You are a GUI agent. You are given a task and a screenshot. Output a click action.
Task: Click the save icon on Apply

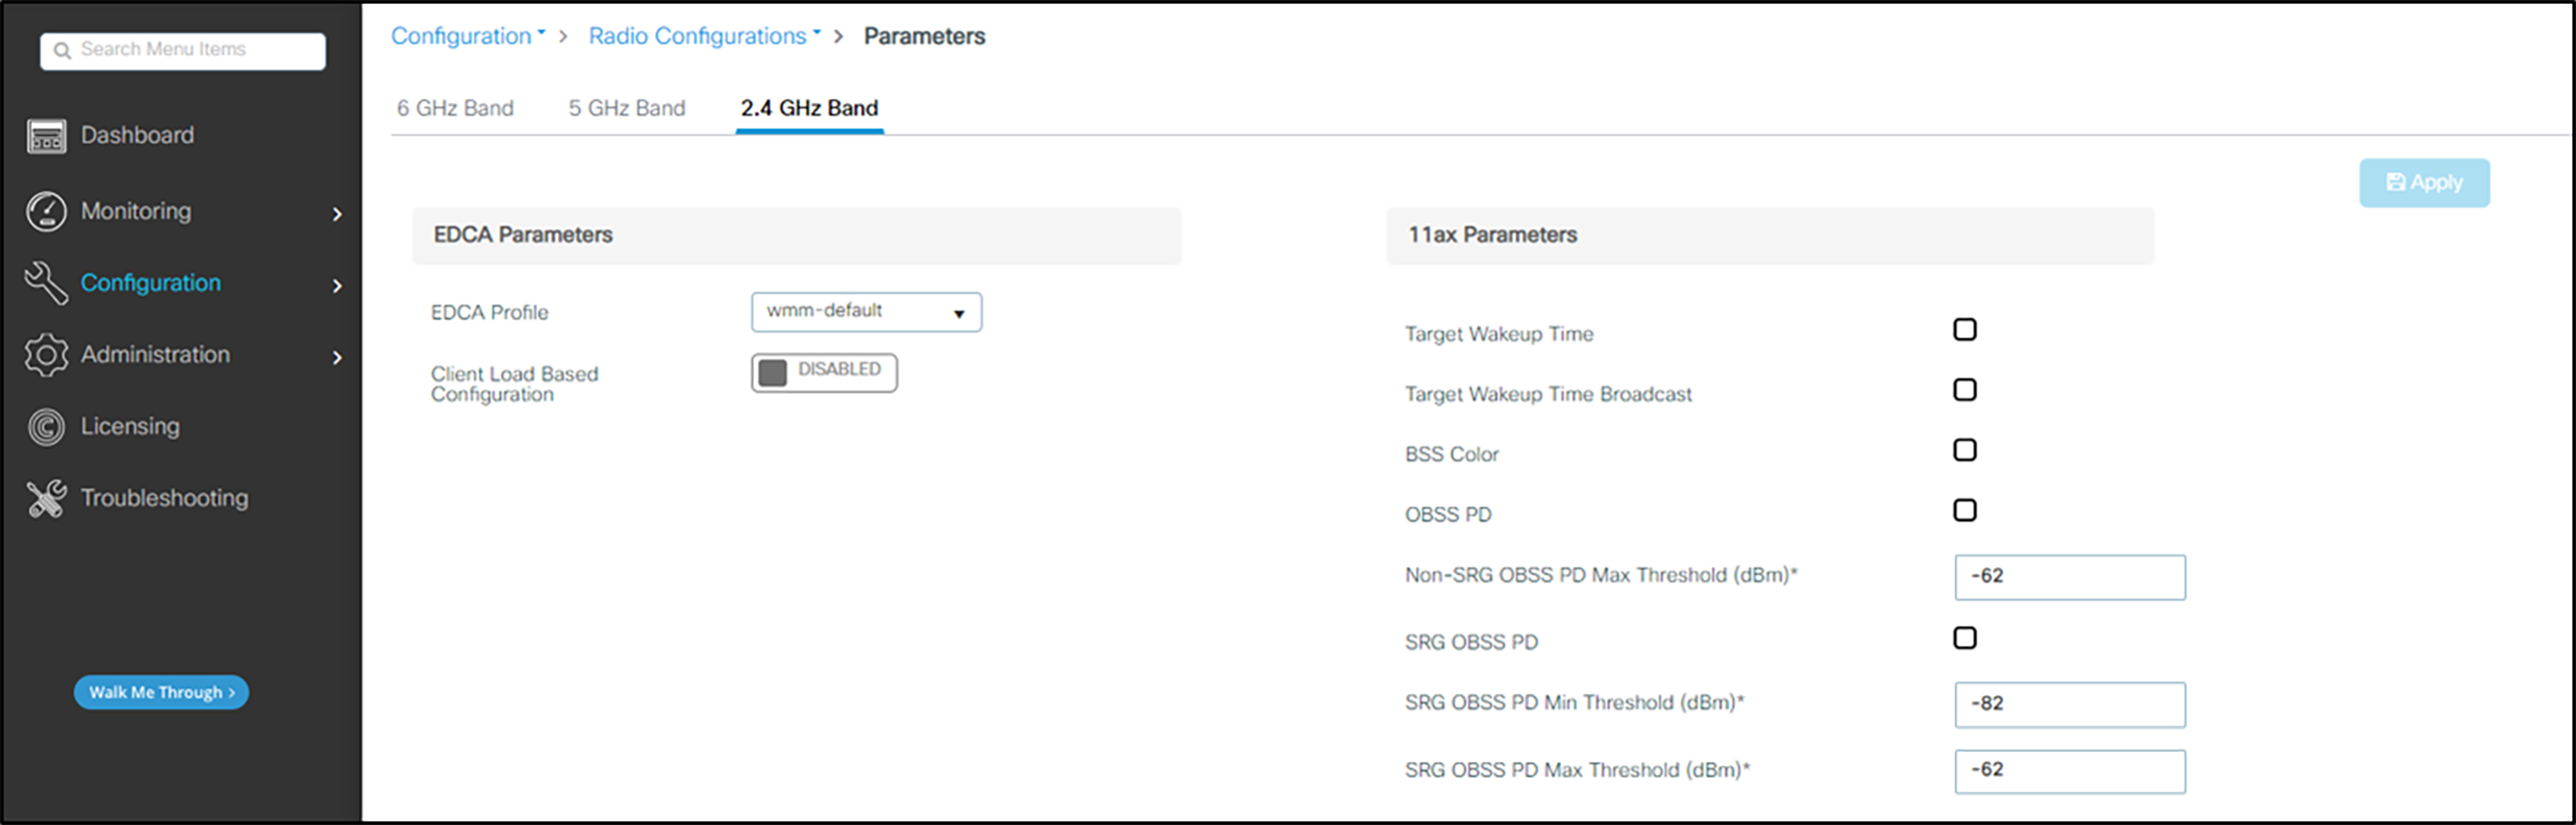2395,182
